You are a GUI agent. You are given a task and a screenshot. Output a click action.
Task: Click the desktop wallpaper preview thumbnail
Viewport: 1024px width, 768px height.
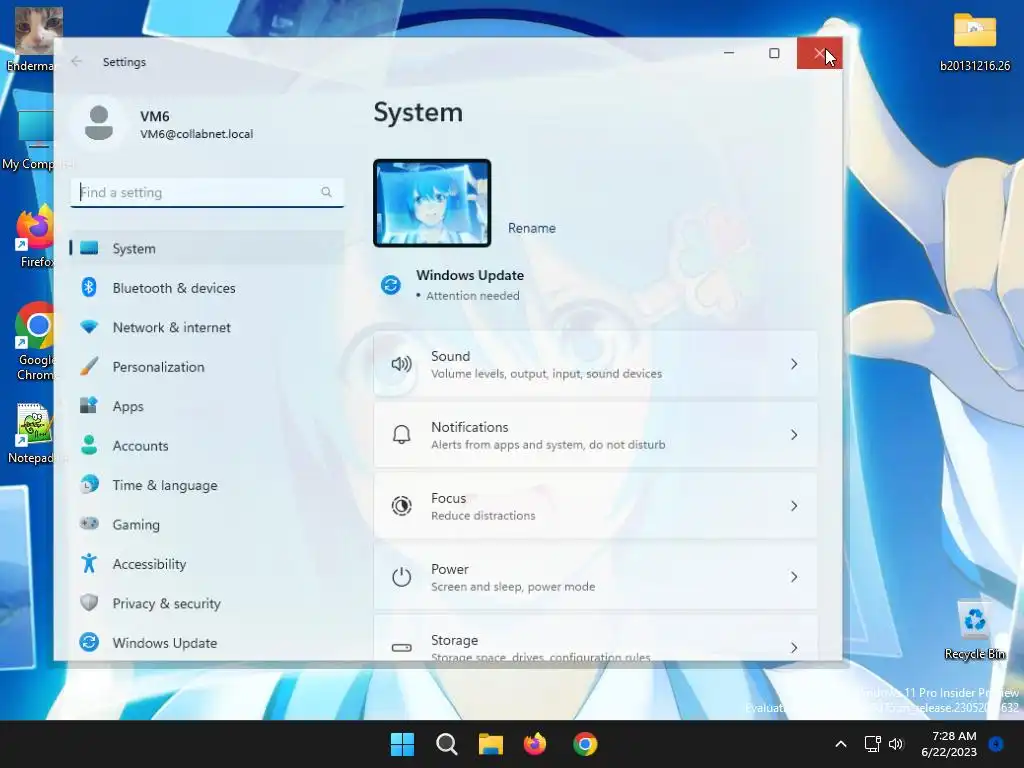pyautogui.click(x=432, y=202)
